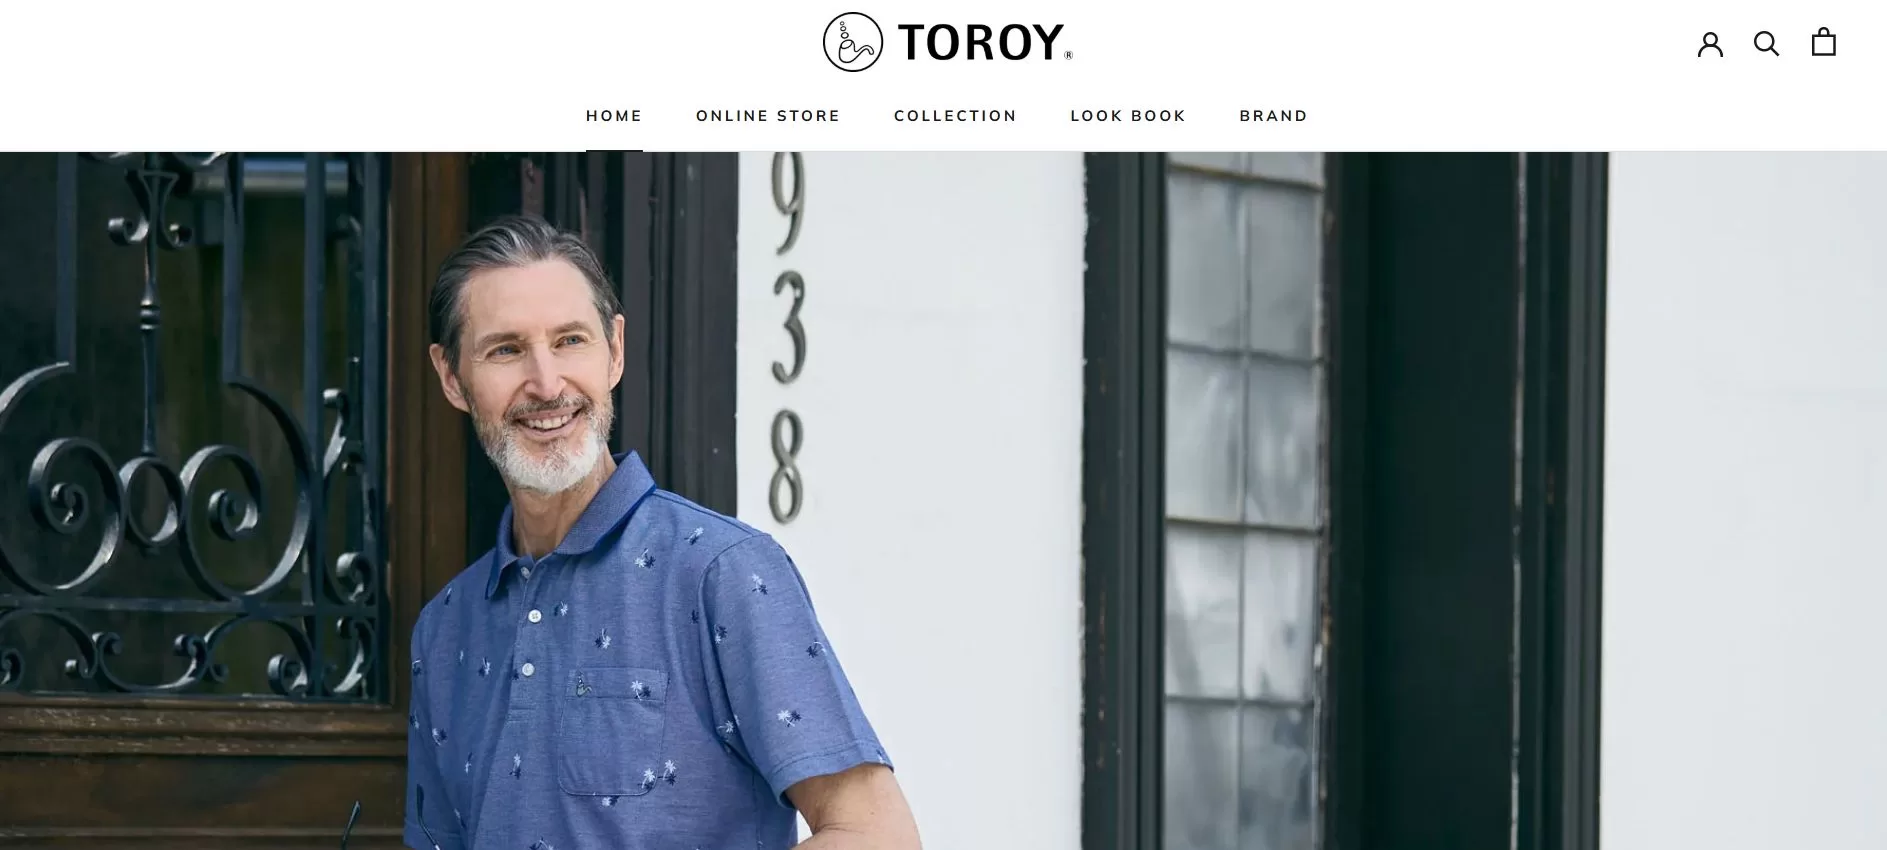Click the house number 3 in photo
This screenshot has height=850, width=1887.
[788, 328]
